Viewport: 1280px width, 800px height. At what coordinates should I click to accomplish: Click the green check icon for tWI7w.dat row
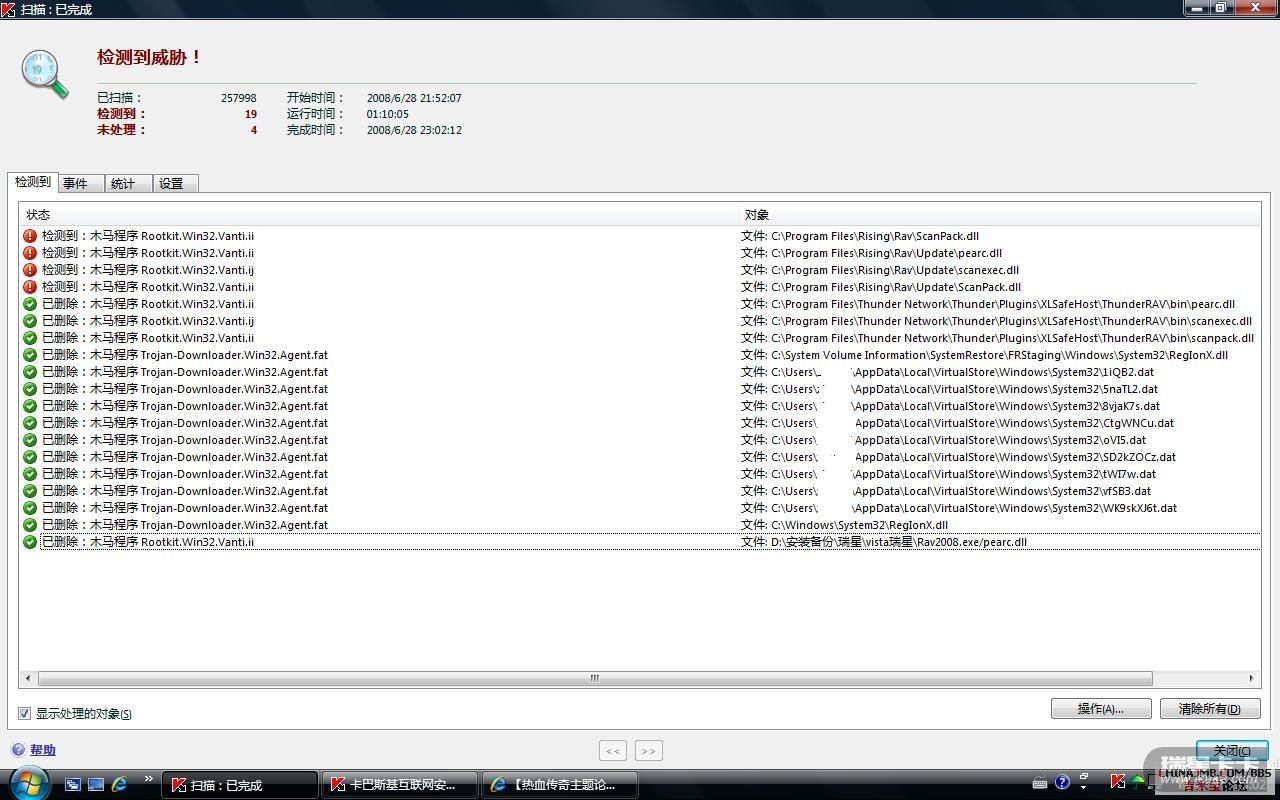click(x=30, y=474)
